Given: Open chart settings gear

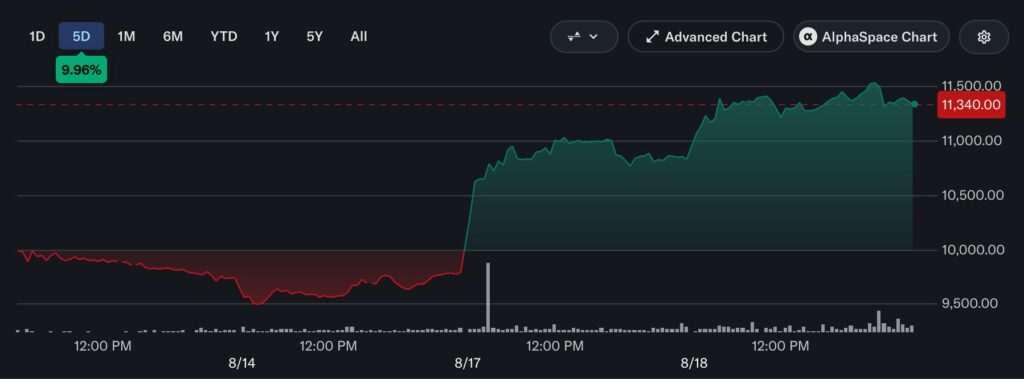Looking at the screenshot, I should pyautogui.click(x=984, y=37).
